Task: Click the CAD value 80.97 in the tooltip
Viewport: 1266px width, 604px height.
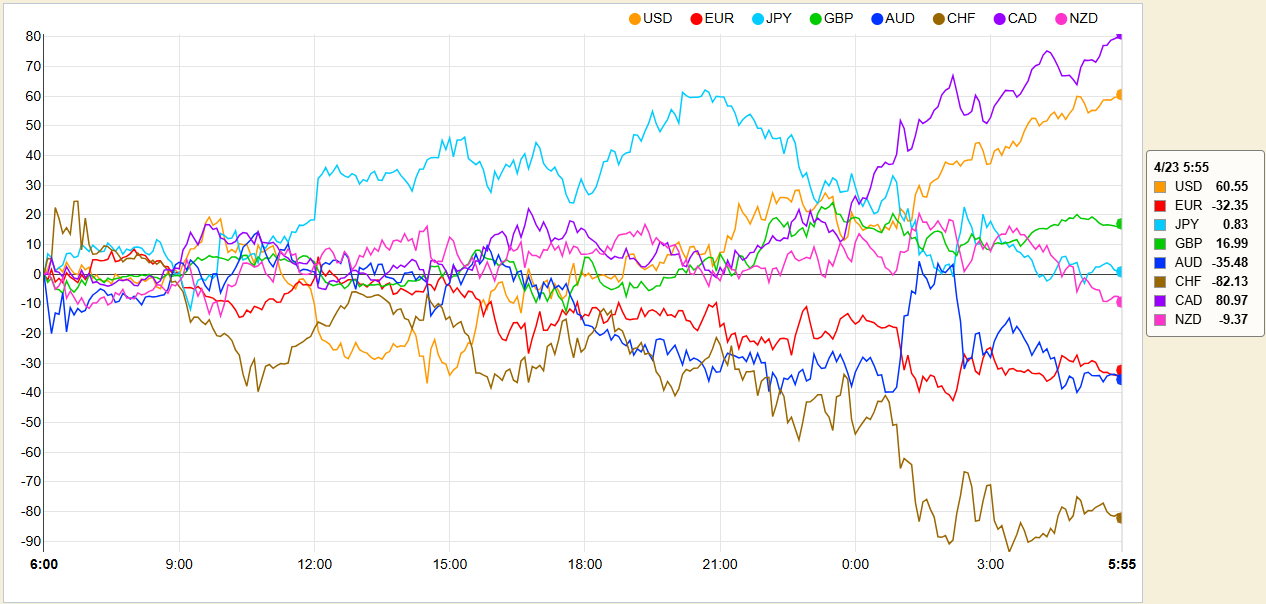Action: click(1231, 301)
